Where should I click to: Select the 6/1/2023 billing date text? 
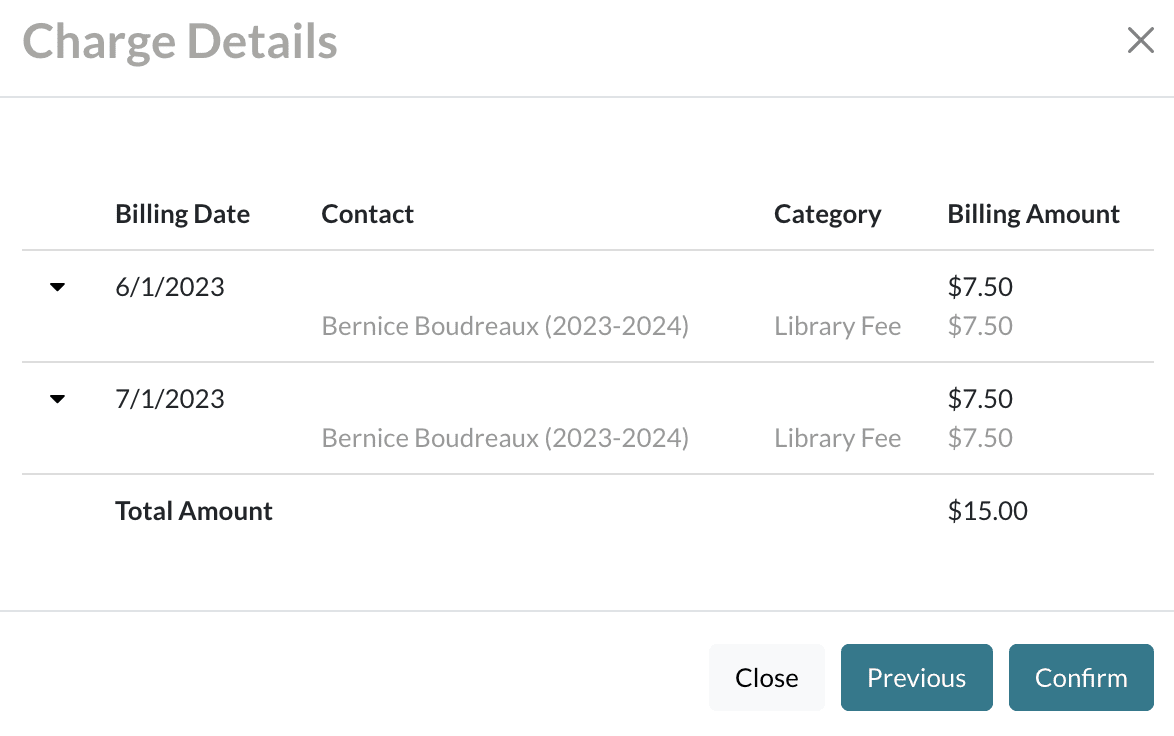[x=170, y=288]
